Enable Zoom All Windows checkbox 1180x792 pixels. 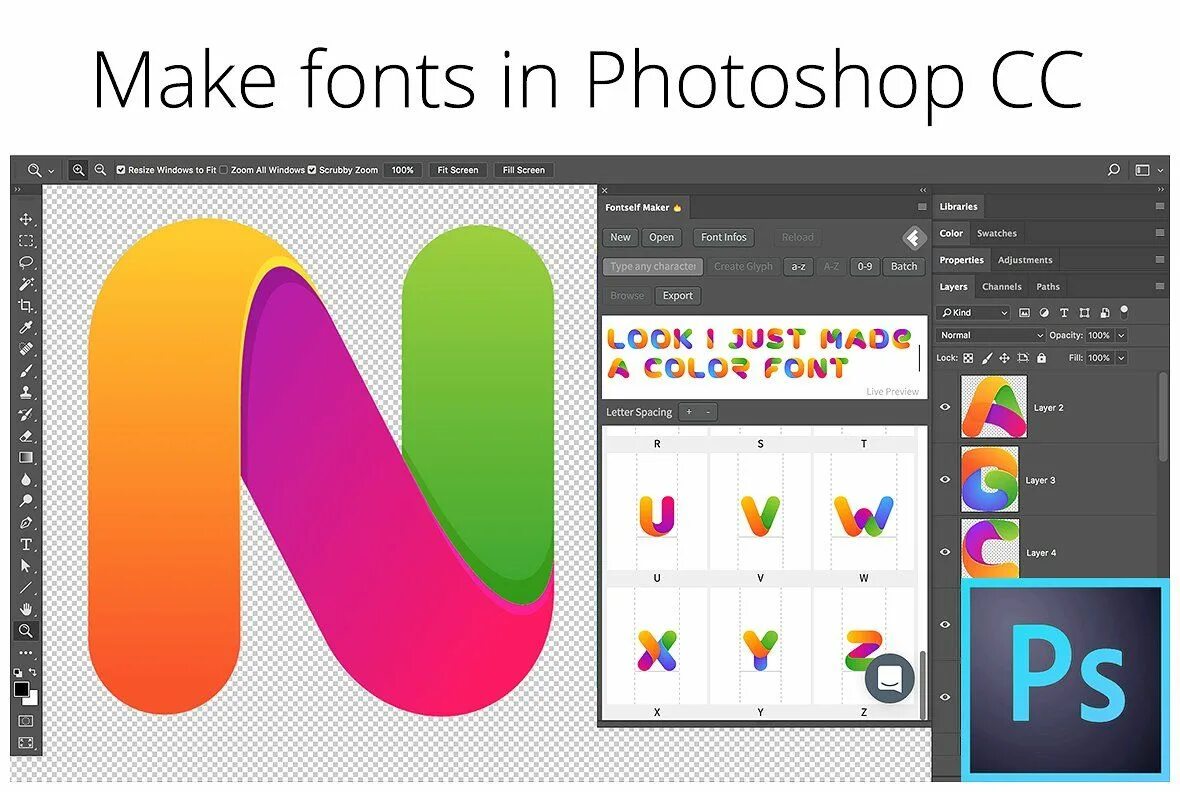[223, 170]
